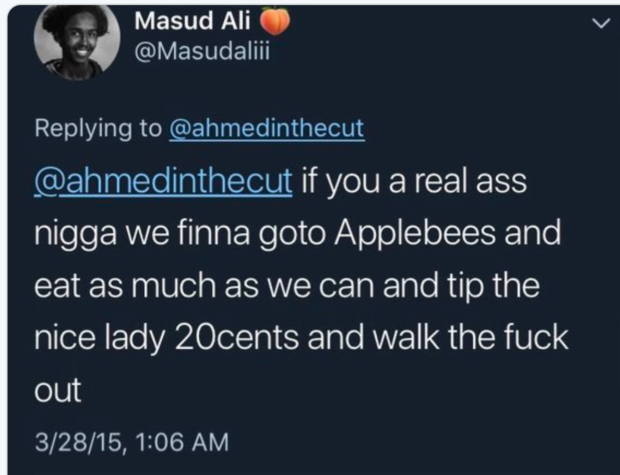Screen dimensions: 620x475
Task: Click the word "out" on the last line
Action: (x=57, y=389)
